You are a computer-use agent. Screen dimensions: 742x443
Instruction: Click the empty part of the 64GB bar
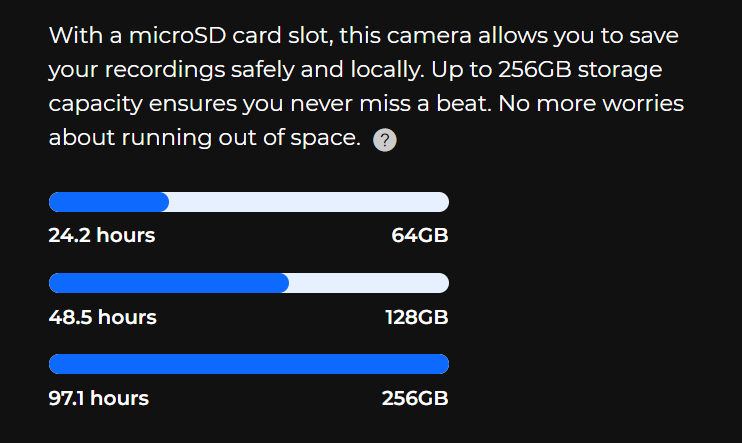pos(308,202)
